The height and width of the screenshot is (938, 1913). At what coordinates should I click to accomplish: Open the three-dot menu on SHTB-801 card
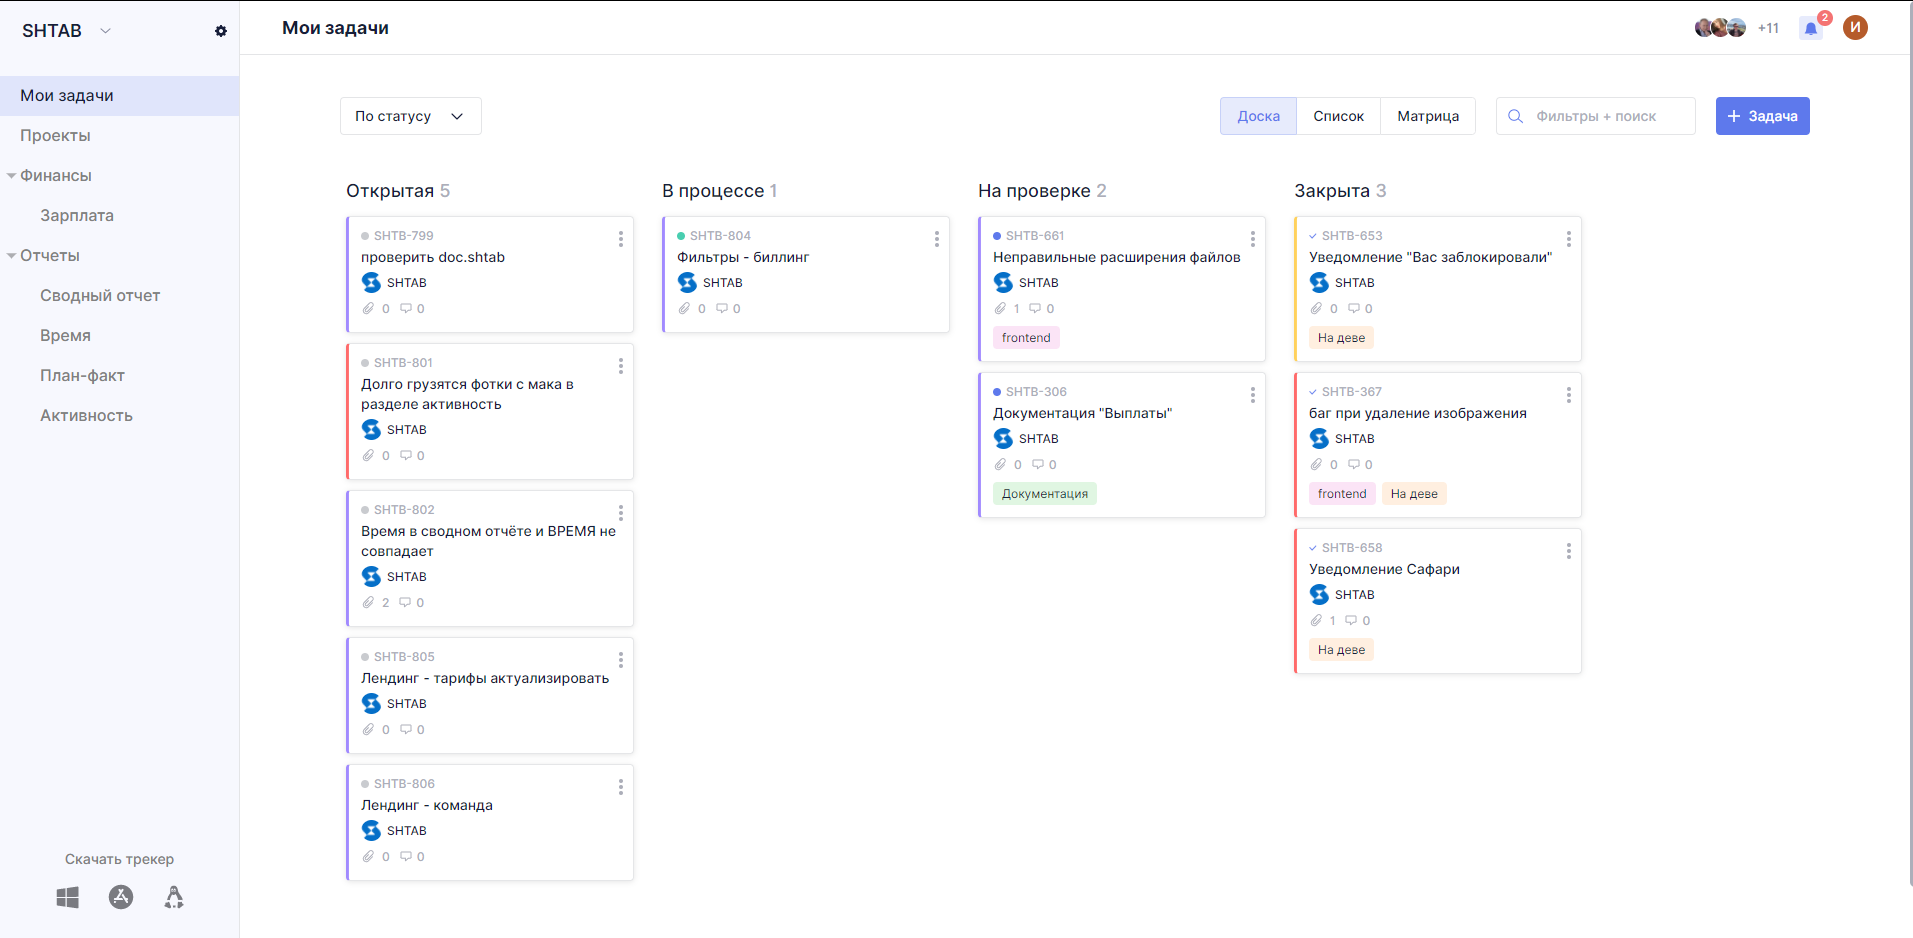621,366
